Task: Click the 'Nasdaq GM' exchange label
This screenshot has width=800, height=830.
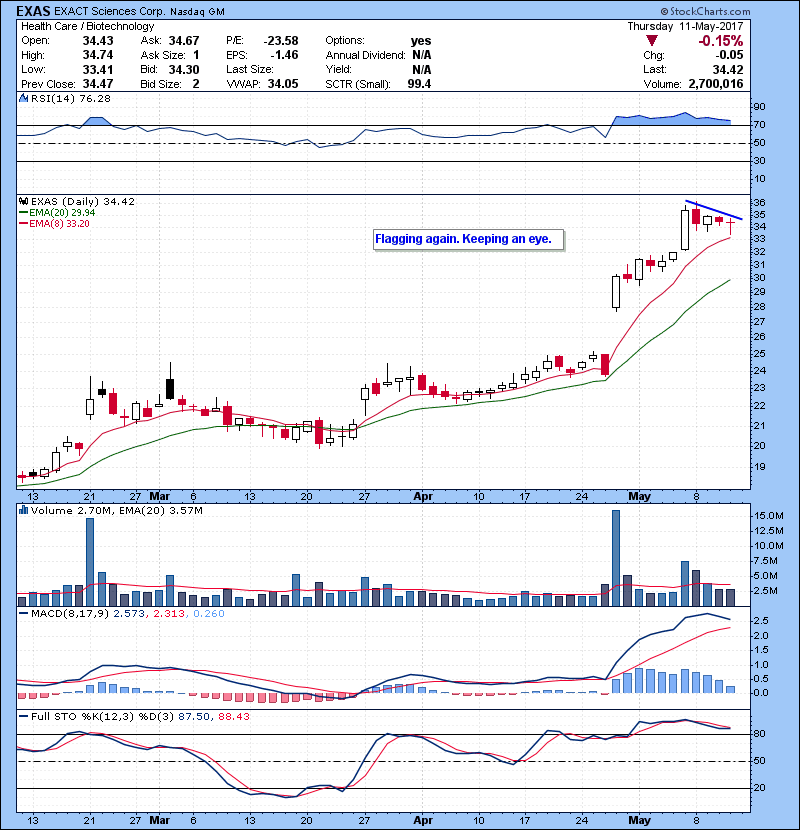Action: 197,12
